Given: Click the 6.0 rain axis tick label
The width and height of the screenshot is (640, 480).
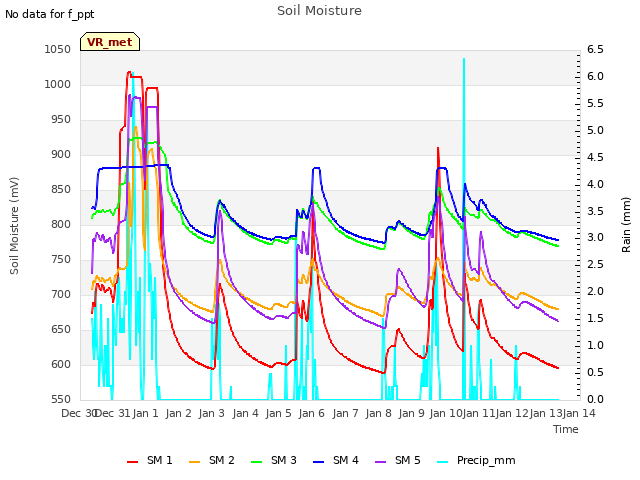Looking at the screenshot, I should [x=595, y=76].
